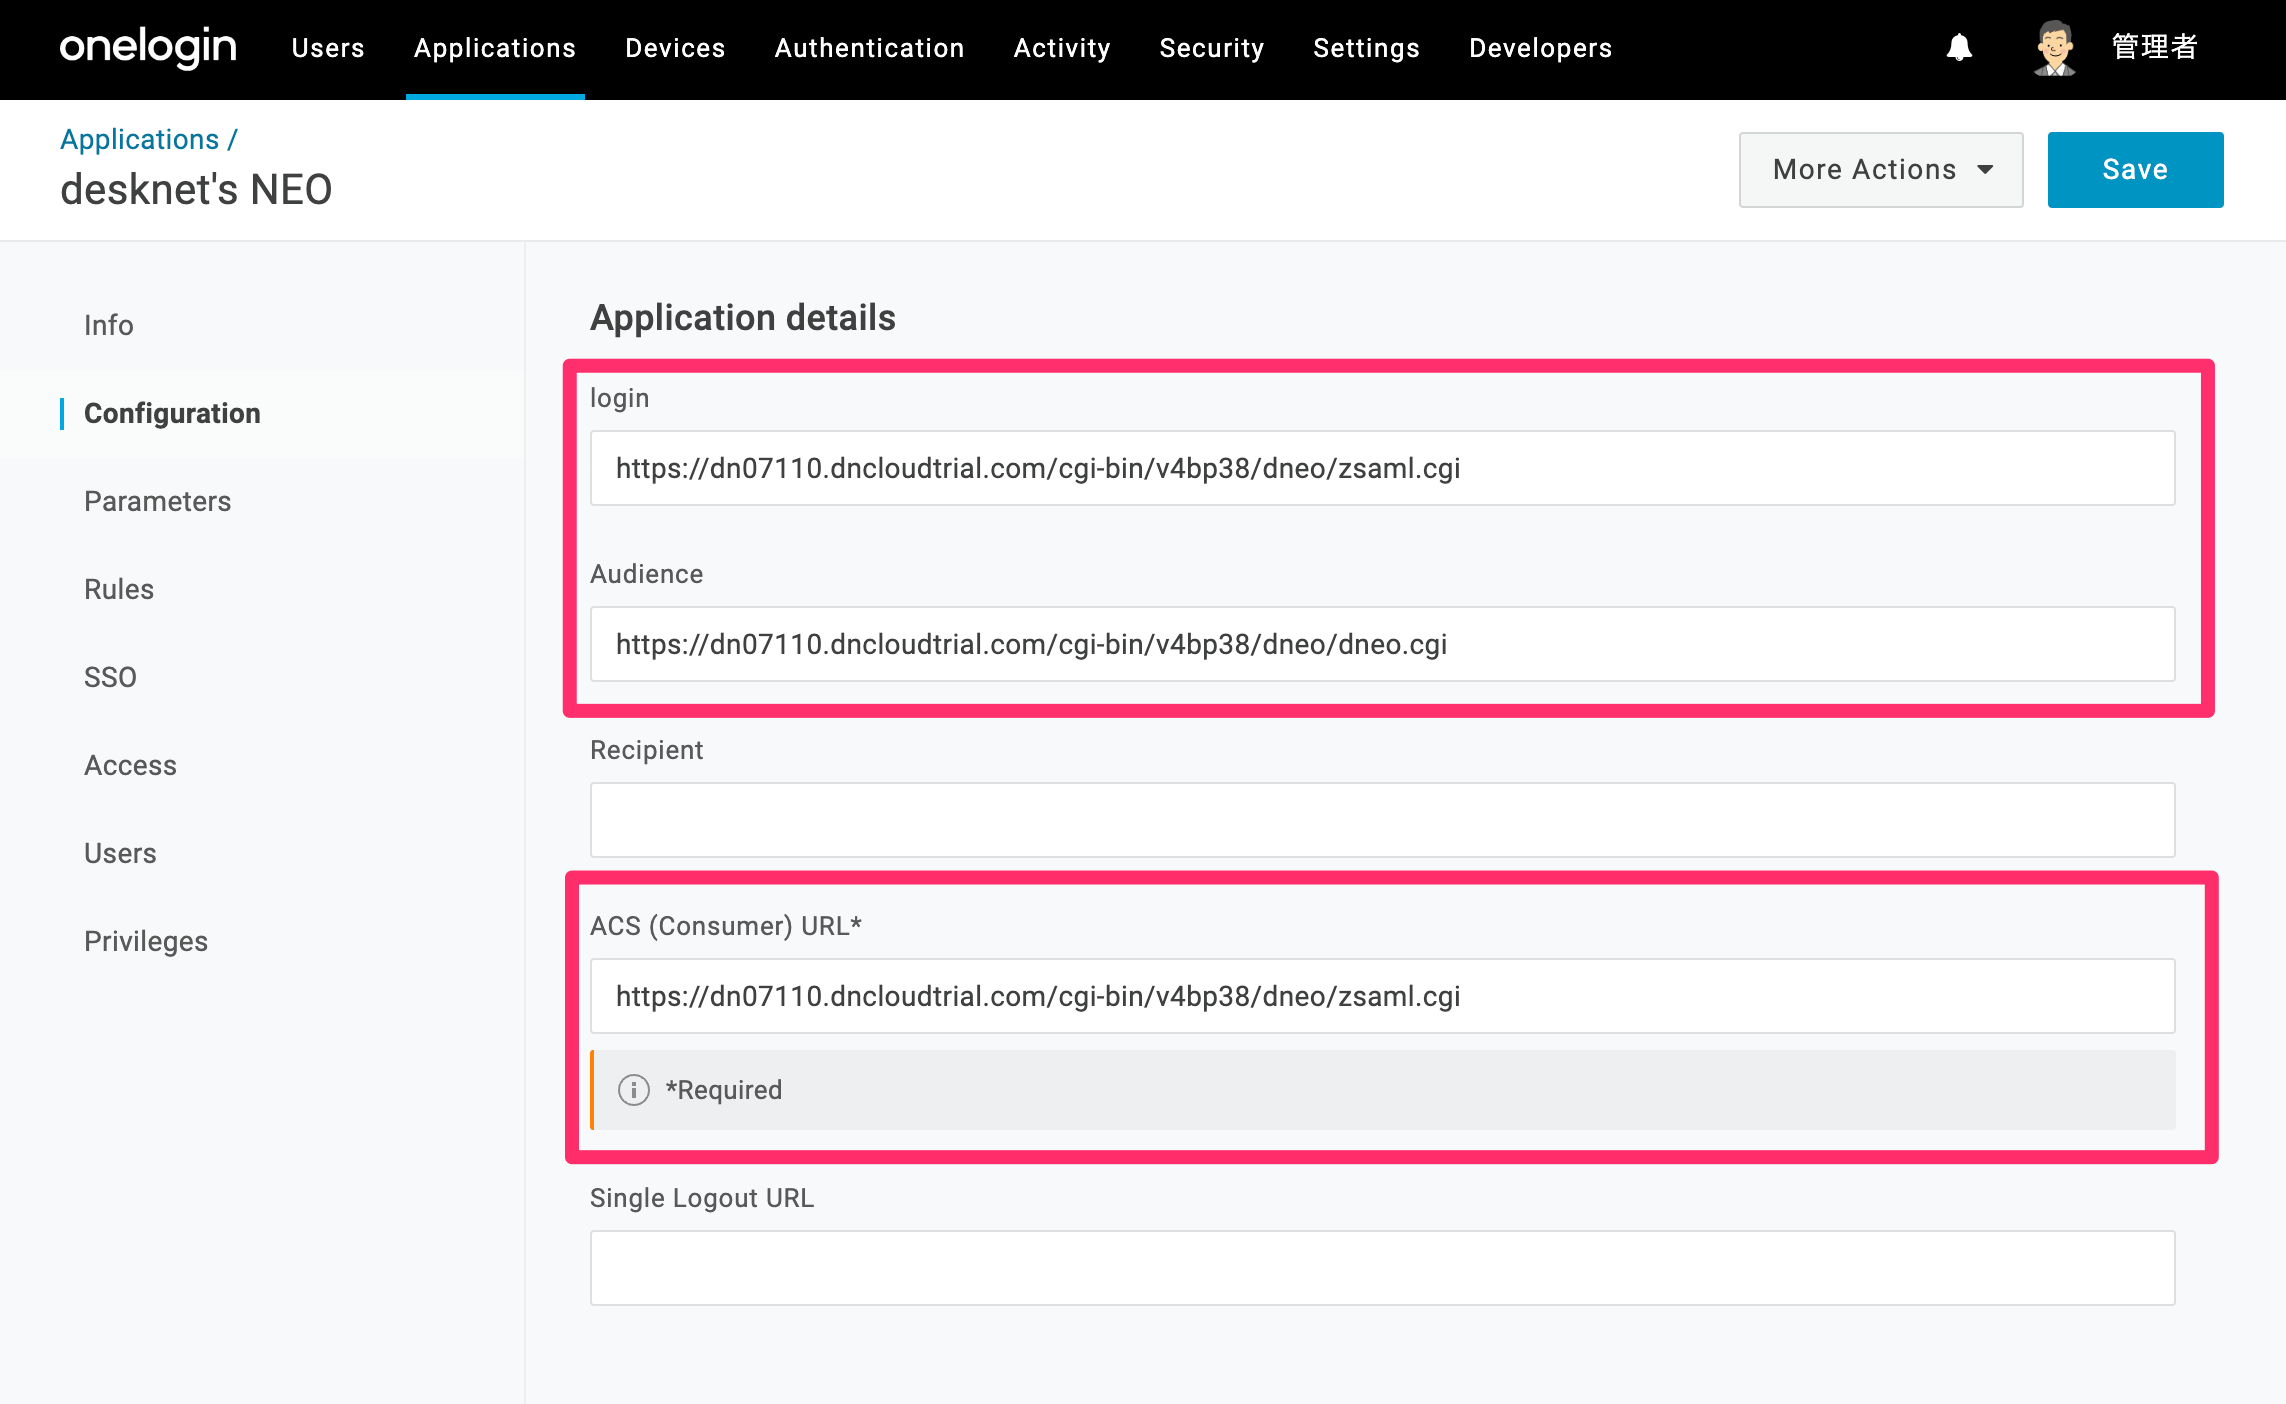
Task: Select the Info sidebar tab
Action: (x=108, y=325)
